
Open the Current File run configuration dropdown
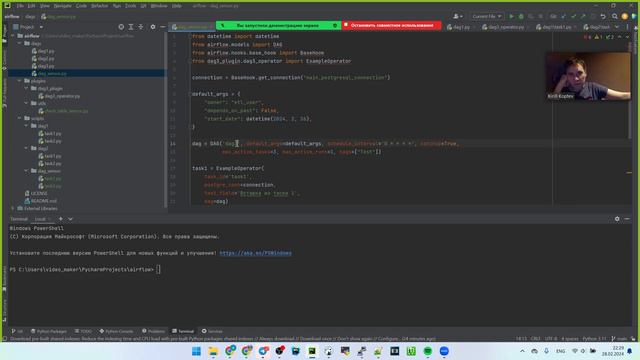pos(487,16)
